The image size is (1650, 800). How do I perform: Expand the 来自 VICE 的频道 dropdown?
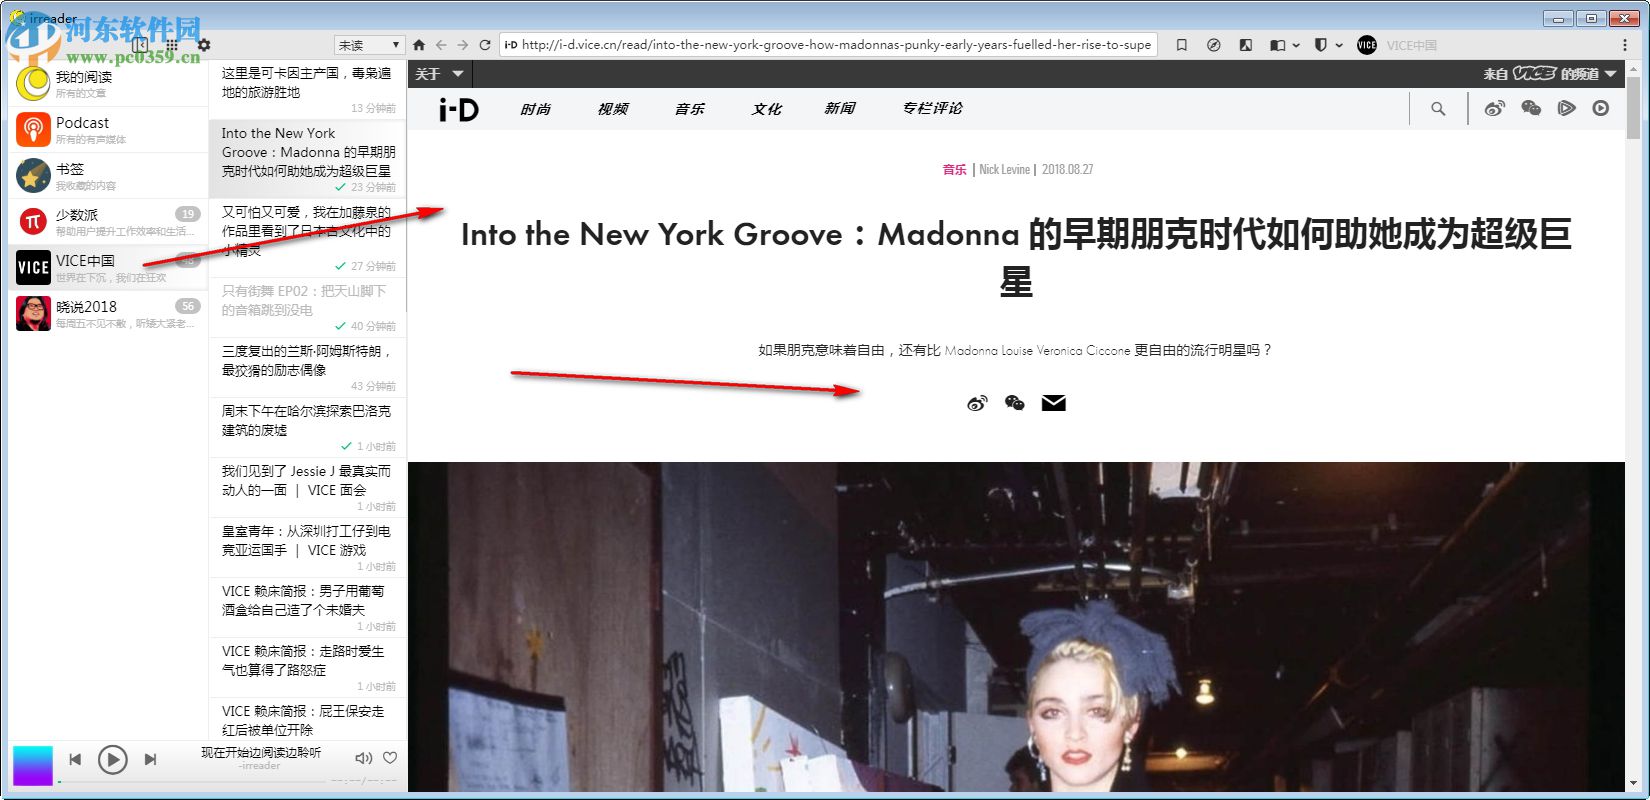click(1550, 74)
